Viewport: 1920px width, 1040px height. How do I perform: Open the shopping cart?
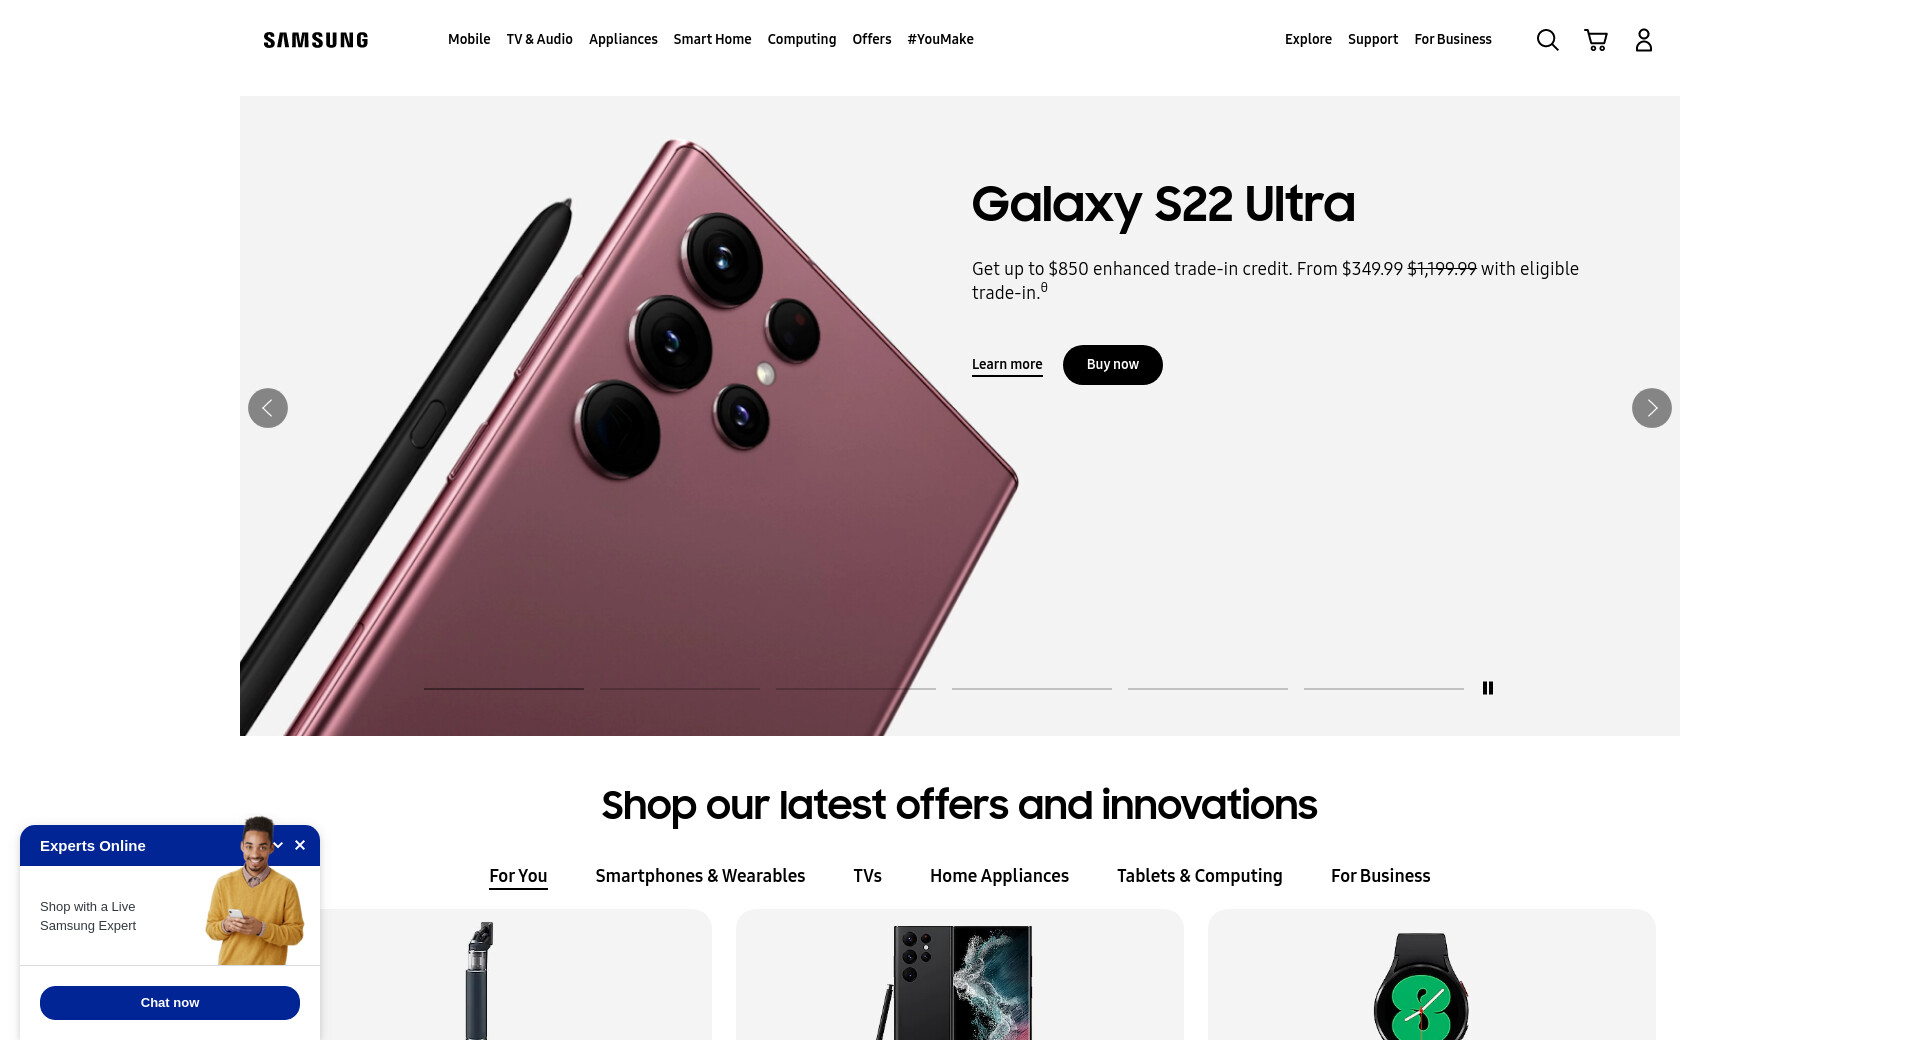click(x=1595, y=40)
